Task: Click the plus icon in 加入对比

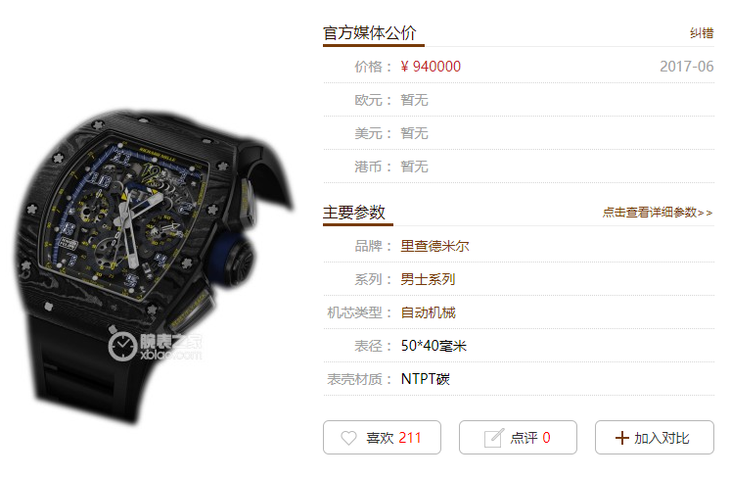Action: [622, 438]
